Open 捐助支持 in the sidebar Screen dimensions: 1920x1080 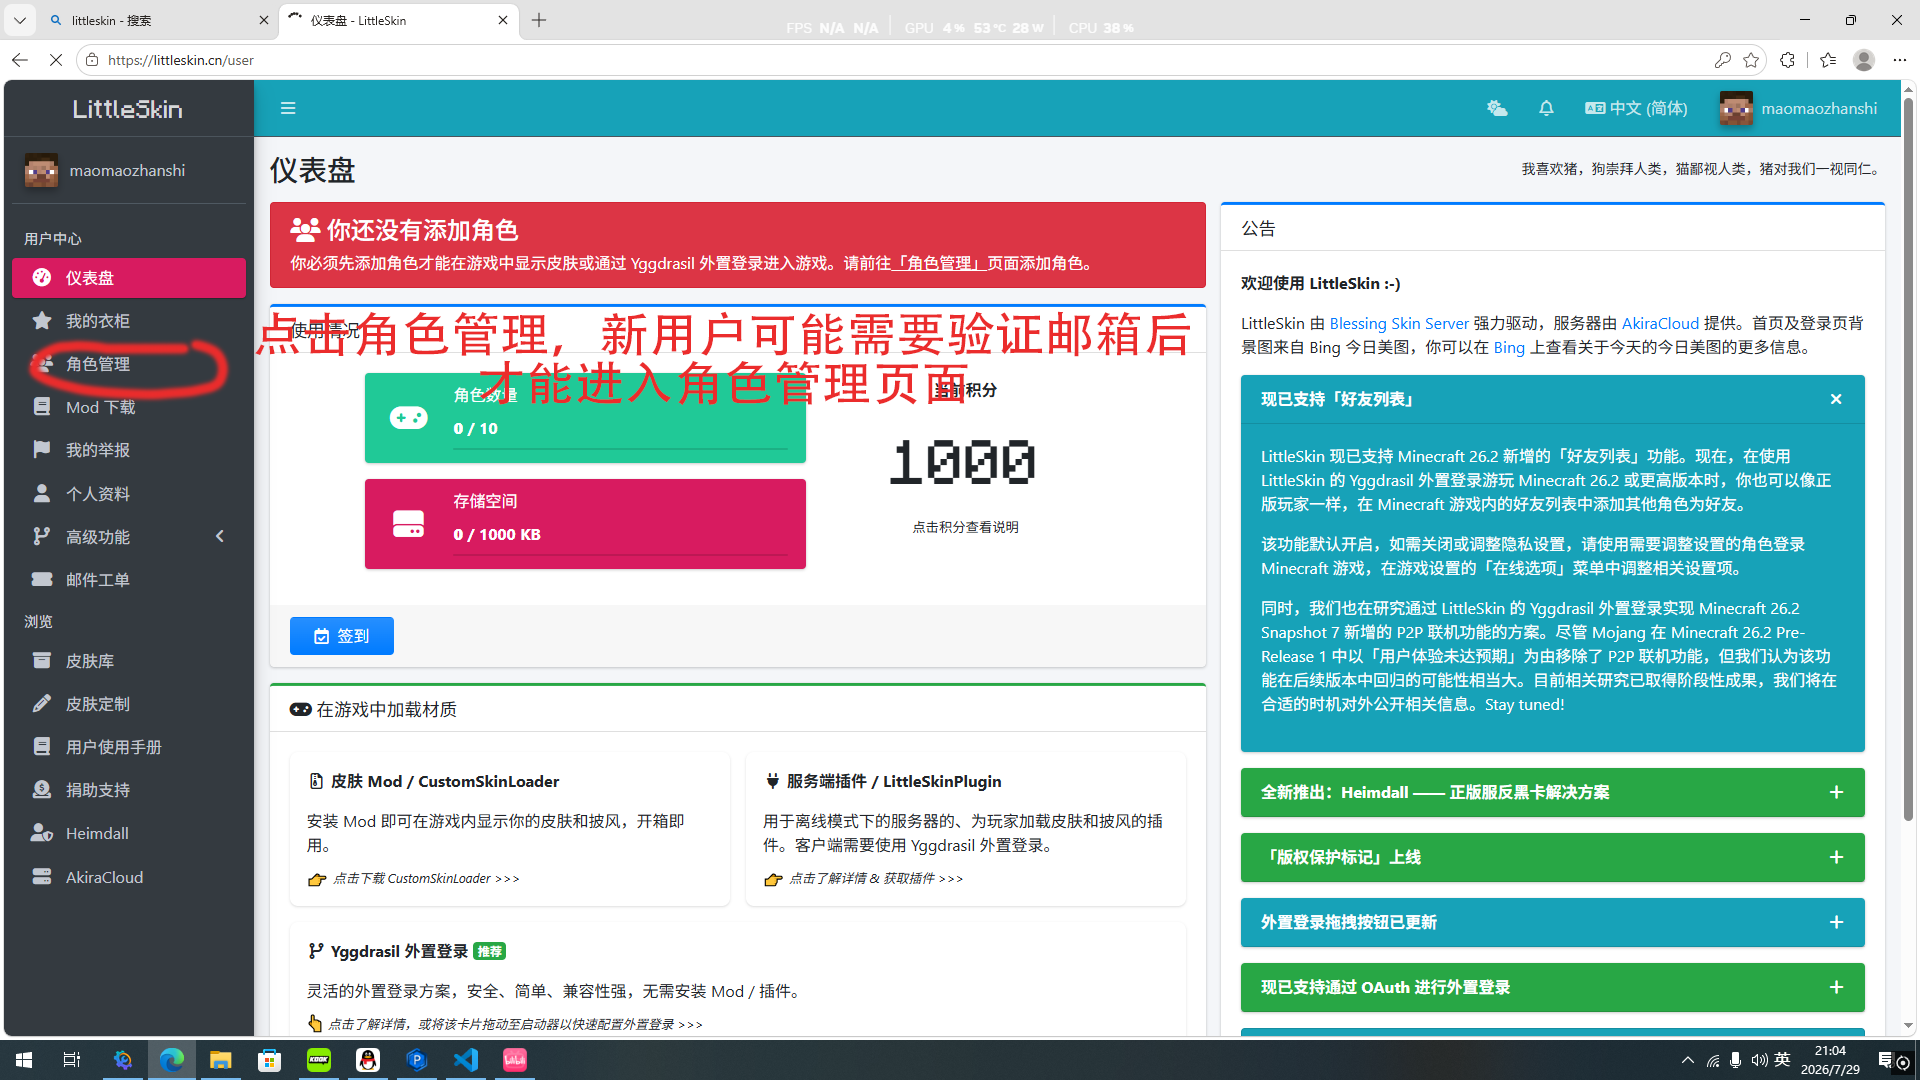129,790
